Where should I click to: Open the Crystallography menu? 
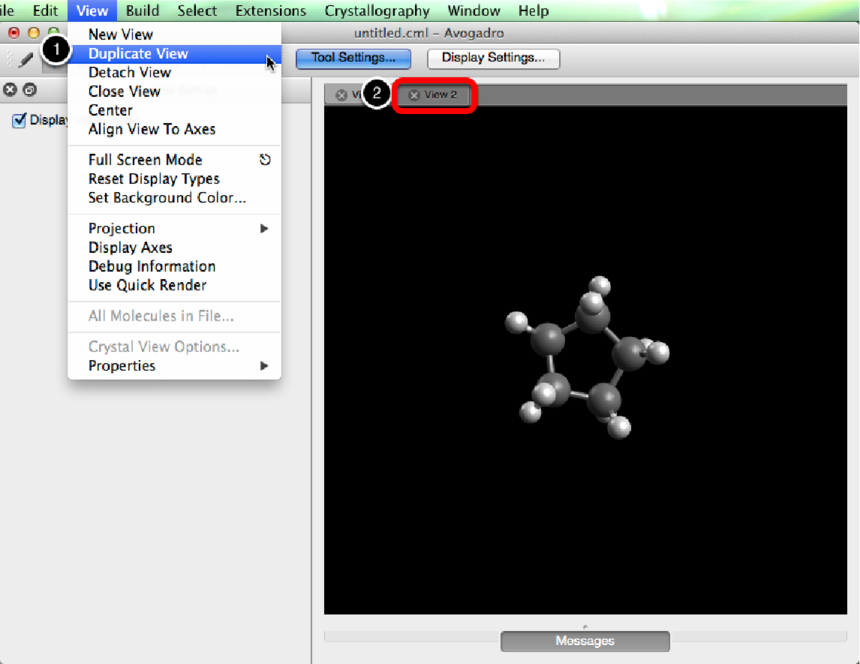coord(377,11)
